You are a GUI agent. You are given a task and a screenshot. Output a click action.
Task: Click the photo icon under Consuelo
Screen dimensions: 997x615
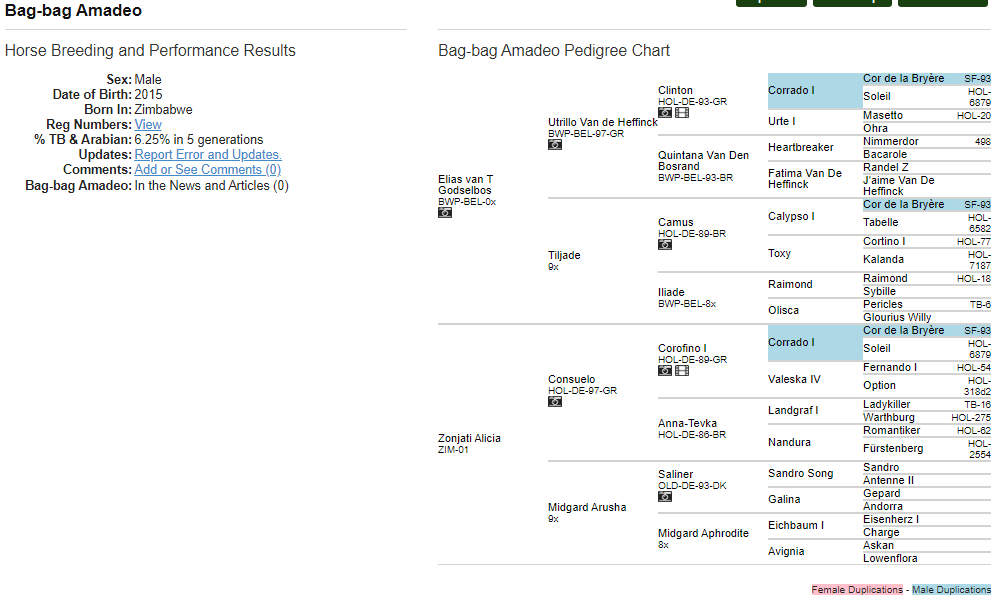pos(555,402)
